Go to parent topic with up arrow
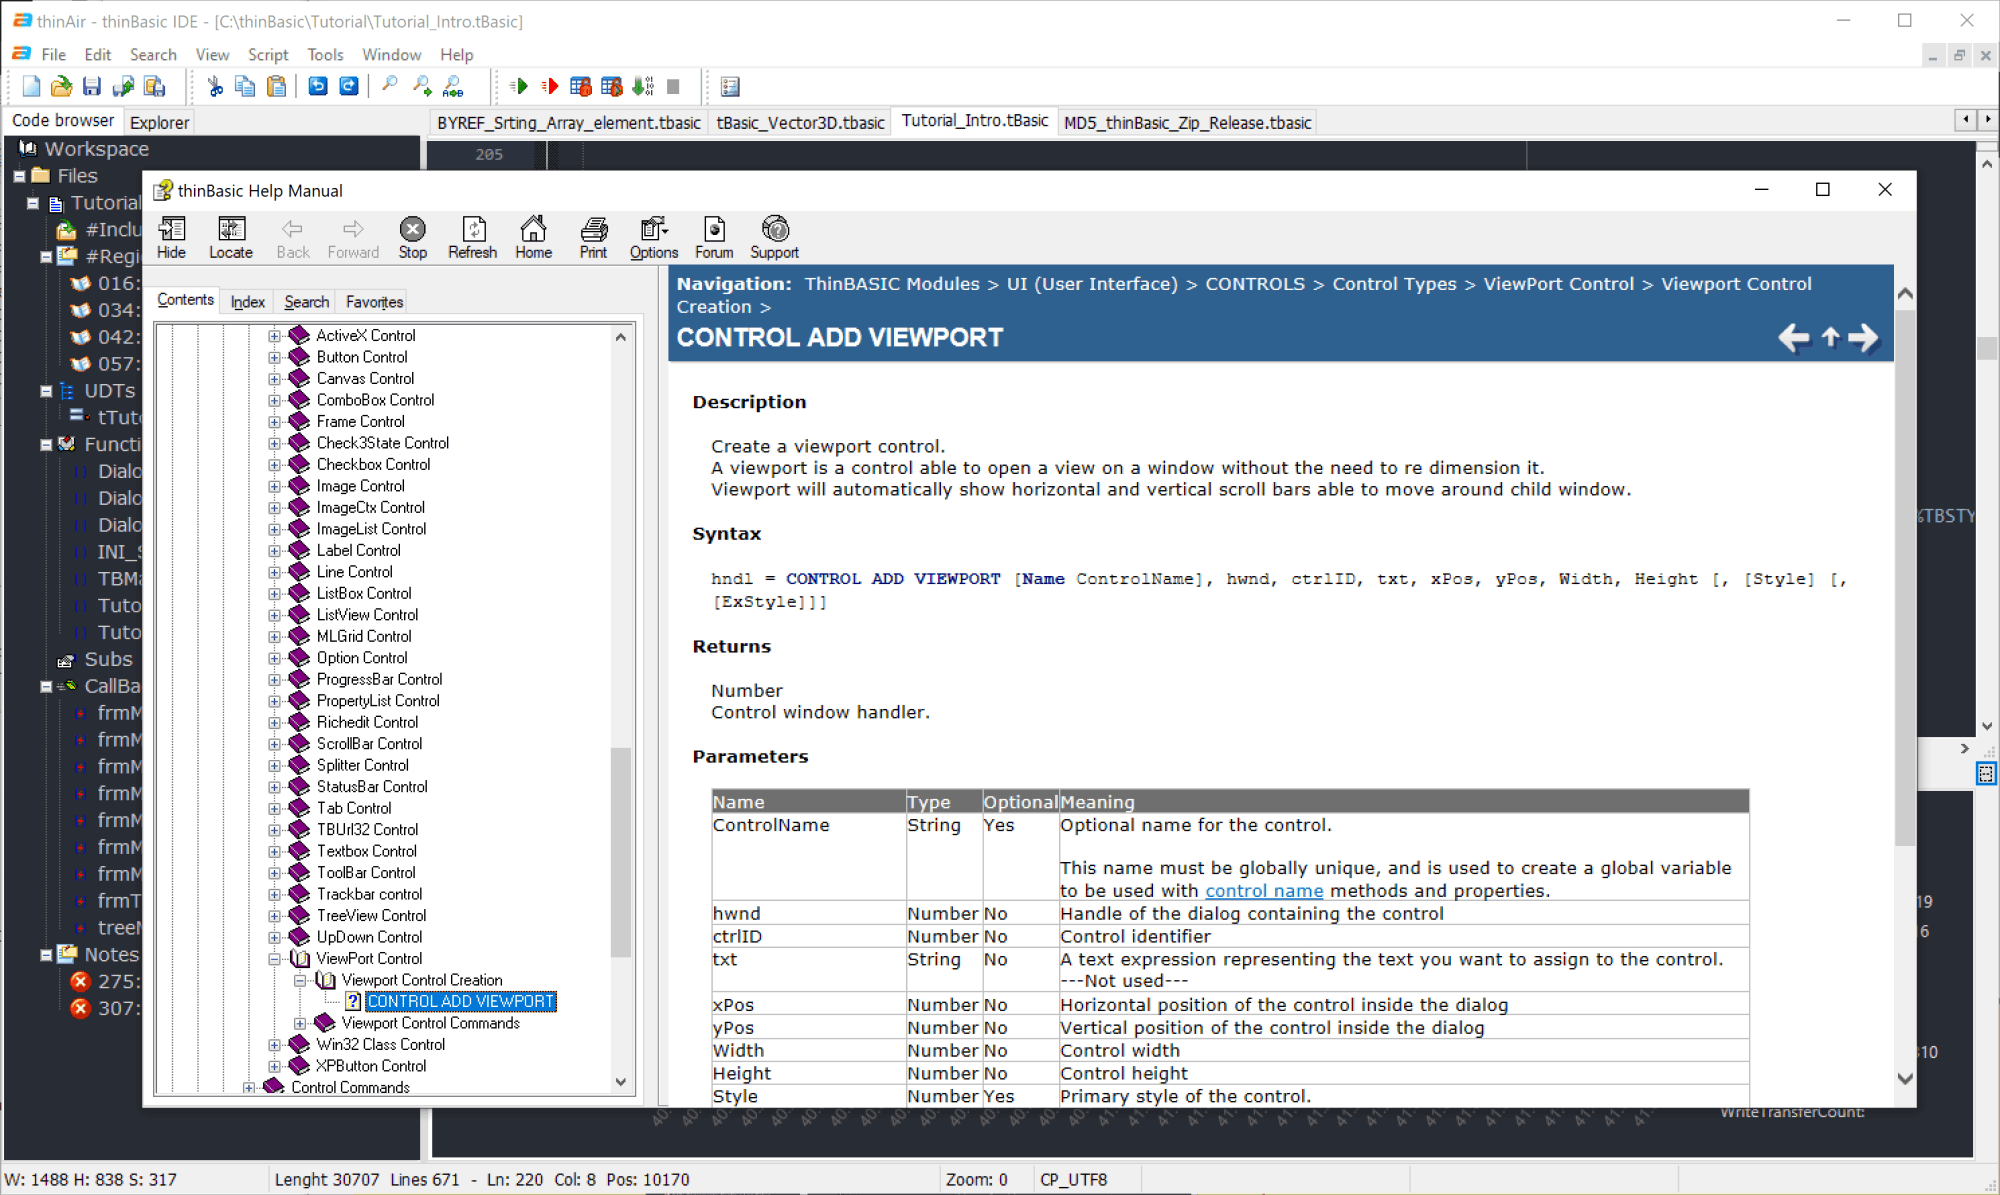This screenshot has width=2000, height=1195. pos(1830,338)
